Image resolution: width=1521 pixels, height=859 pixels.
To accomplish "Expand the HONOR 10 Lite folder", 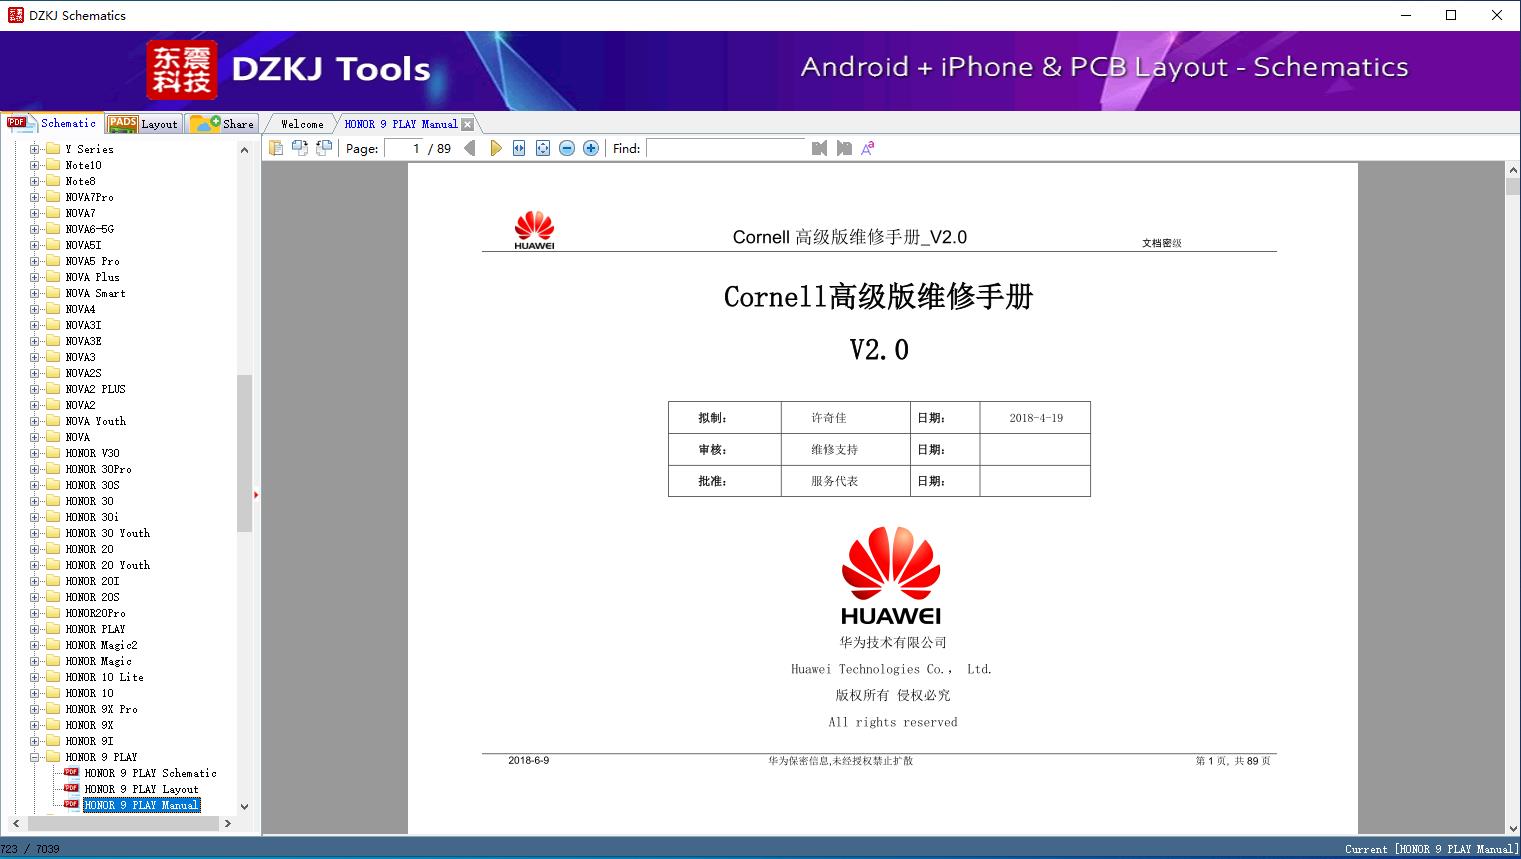I will (34, 677).
